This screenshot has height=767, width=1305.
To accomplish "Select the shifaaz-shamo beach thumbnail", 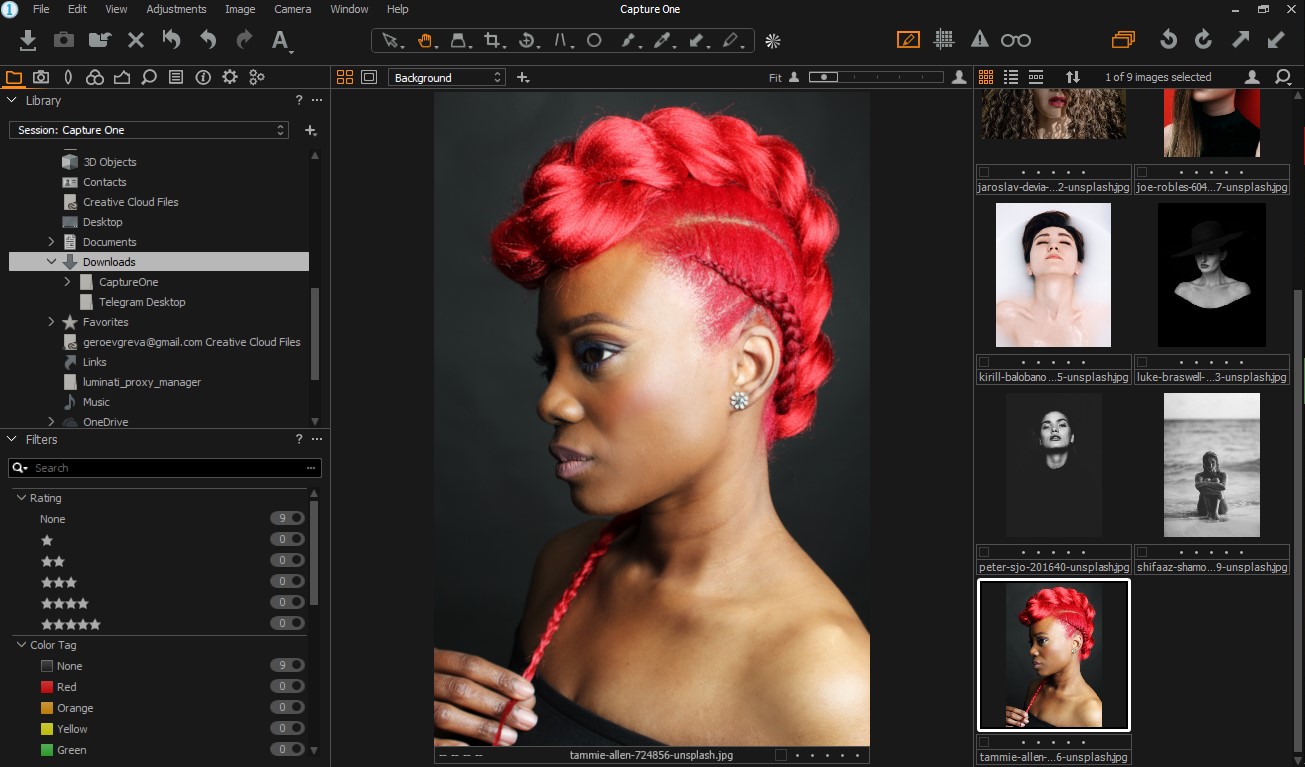I will click(1210, 464).
